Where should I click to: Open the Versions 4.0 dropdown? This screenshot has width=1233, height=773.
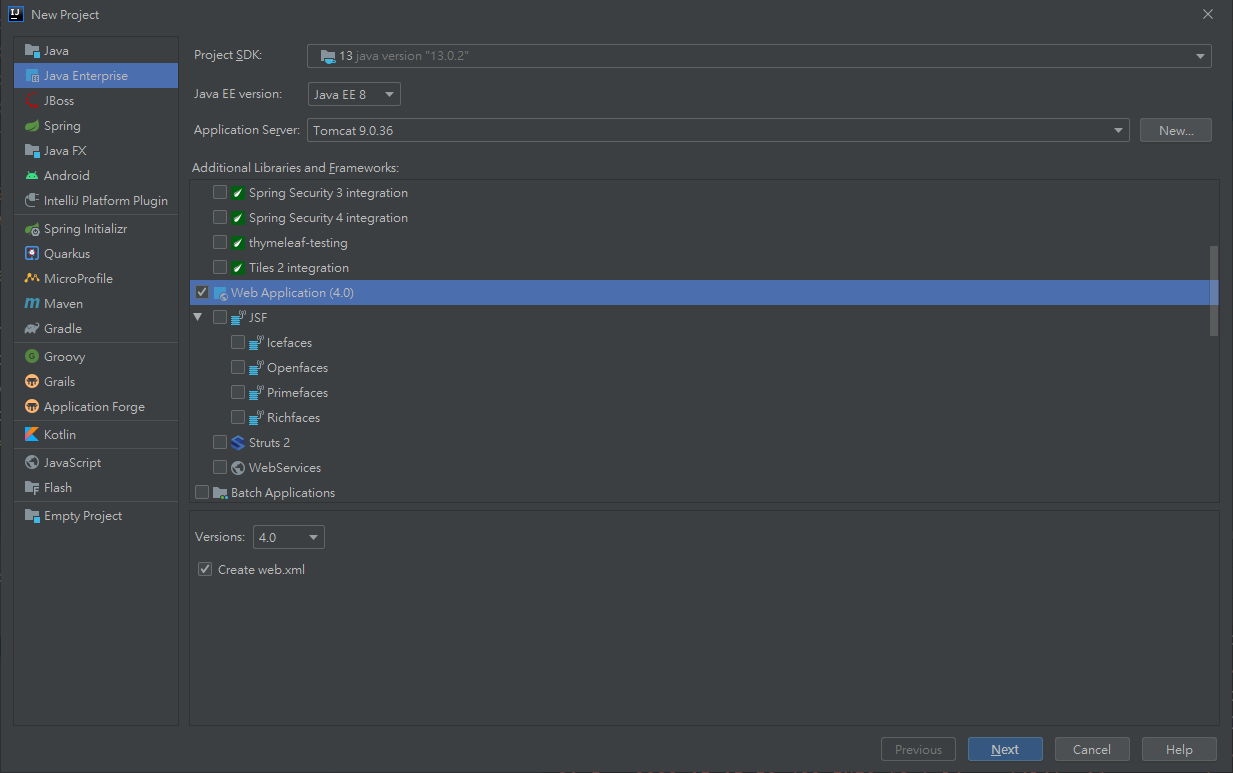(x=289, y=537)
